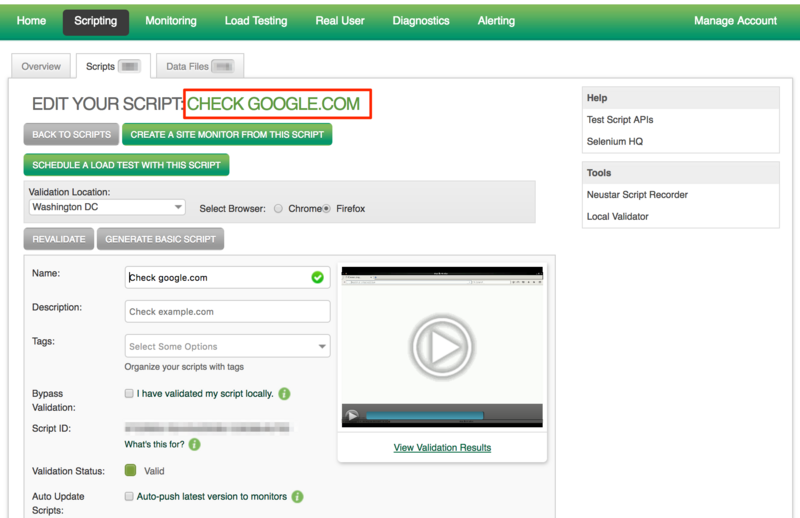The width and height of the screenshot is (800, 518).
Task: Switch to Overview tab
Action: pyautogui.click(x=41, y=66)
